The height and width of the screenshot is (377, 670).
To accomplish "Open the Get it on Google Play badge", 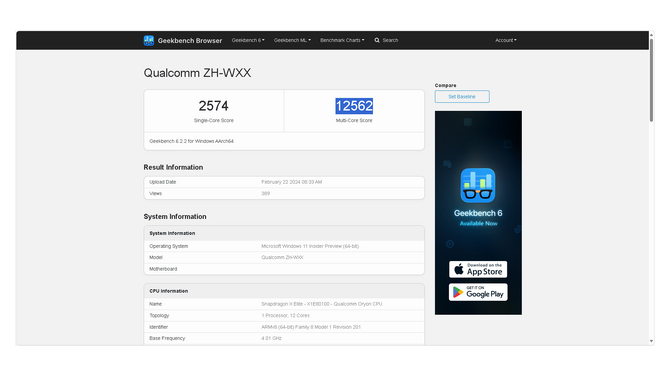I will (478, 292).
